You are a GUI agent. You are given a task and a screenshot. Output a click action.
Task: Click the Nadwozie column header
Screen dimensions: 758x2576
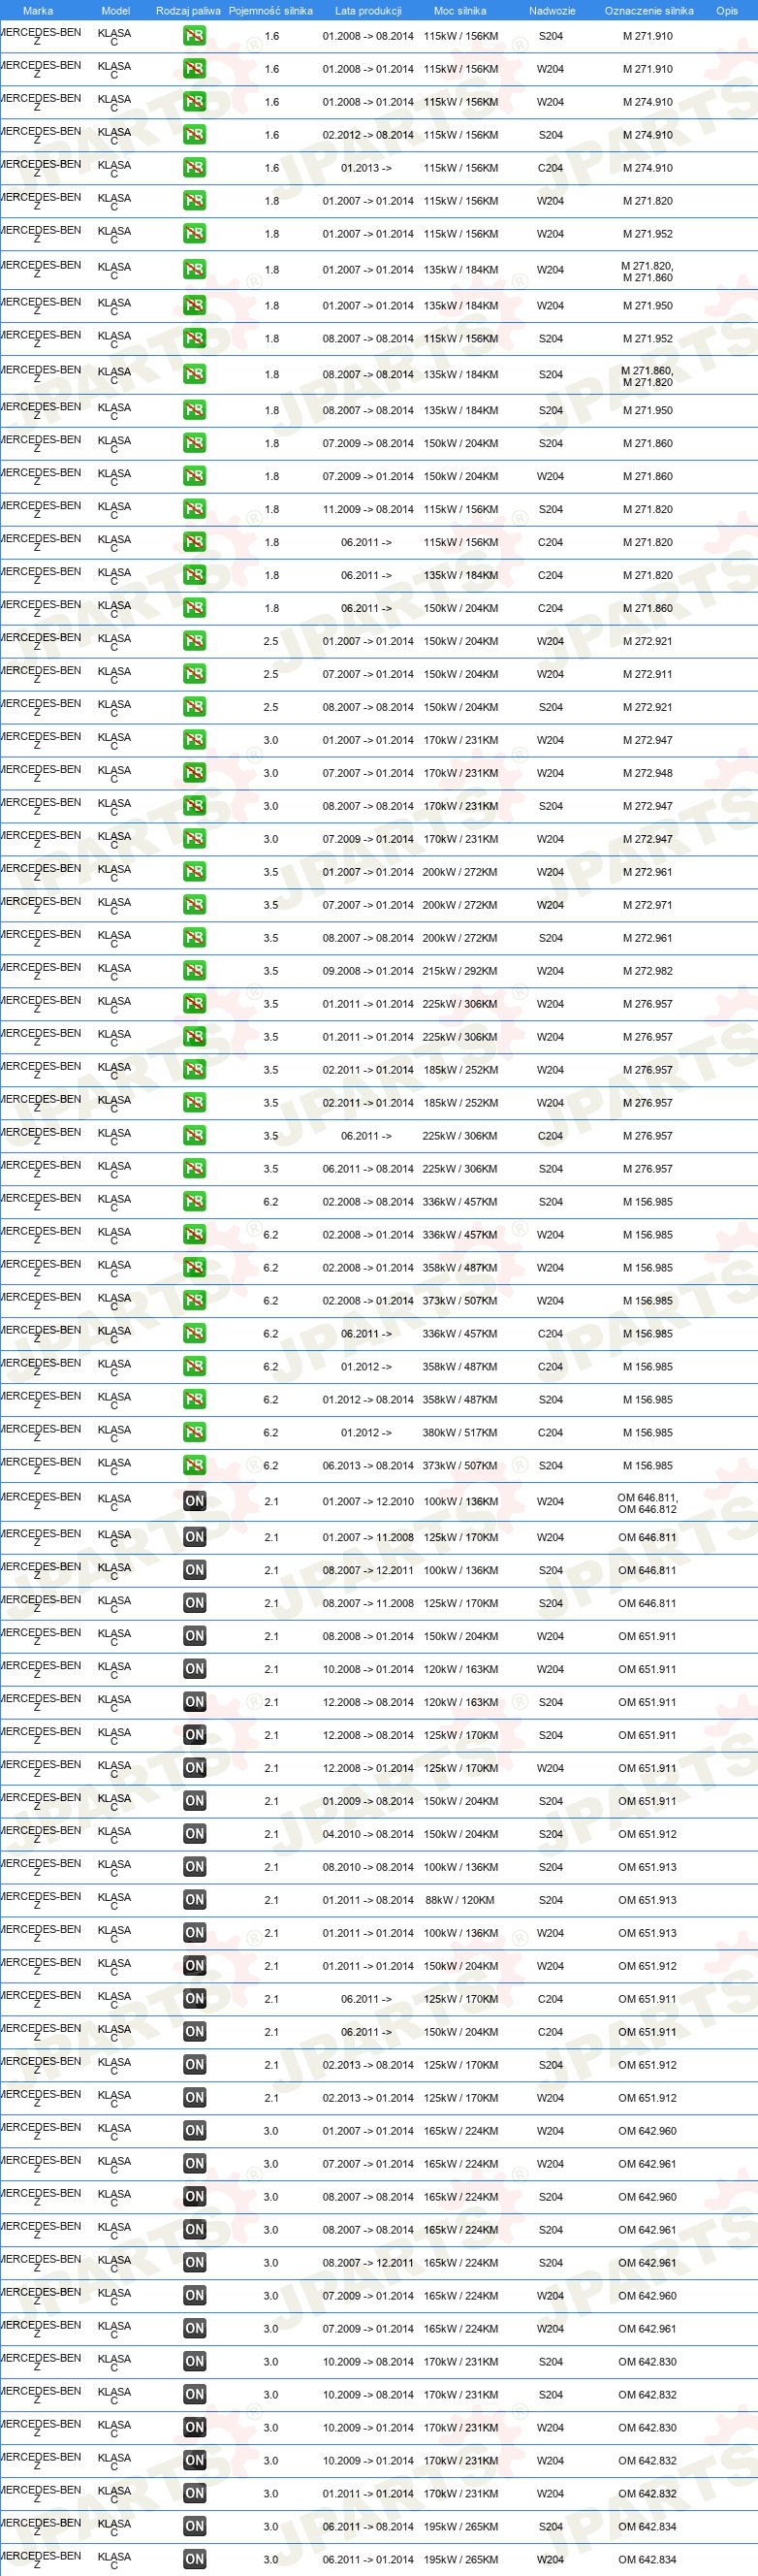552,11
